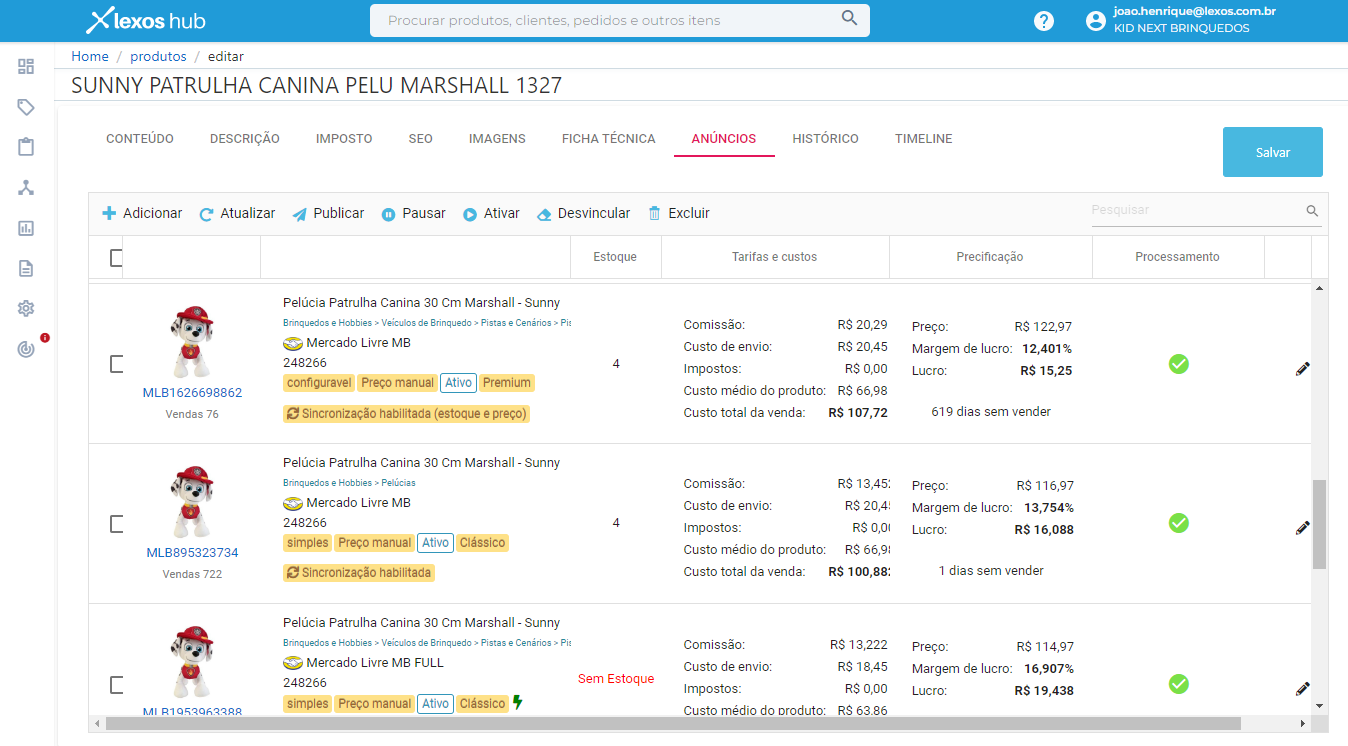The width and height of the screenshot is (1348, 746).
Task: Click the Salvar button
Action: 1272,151
